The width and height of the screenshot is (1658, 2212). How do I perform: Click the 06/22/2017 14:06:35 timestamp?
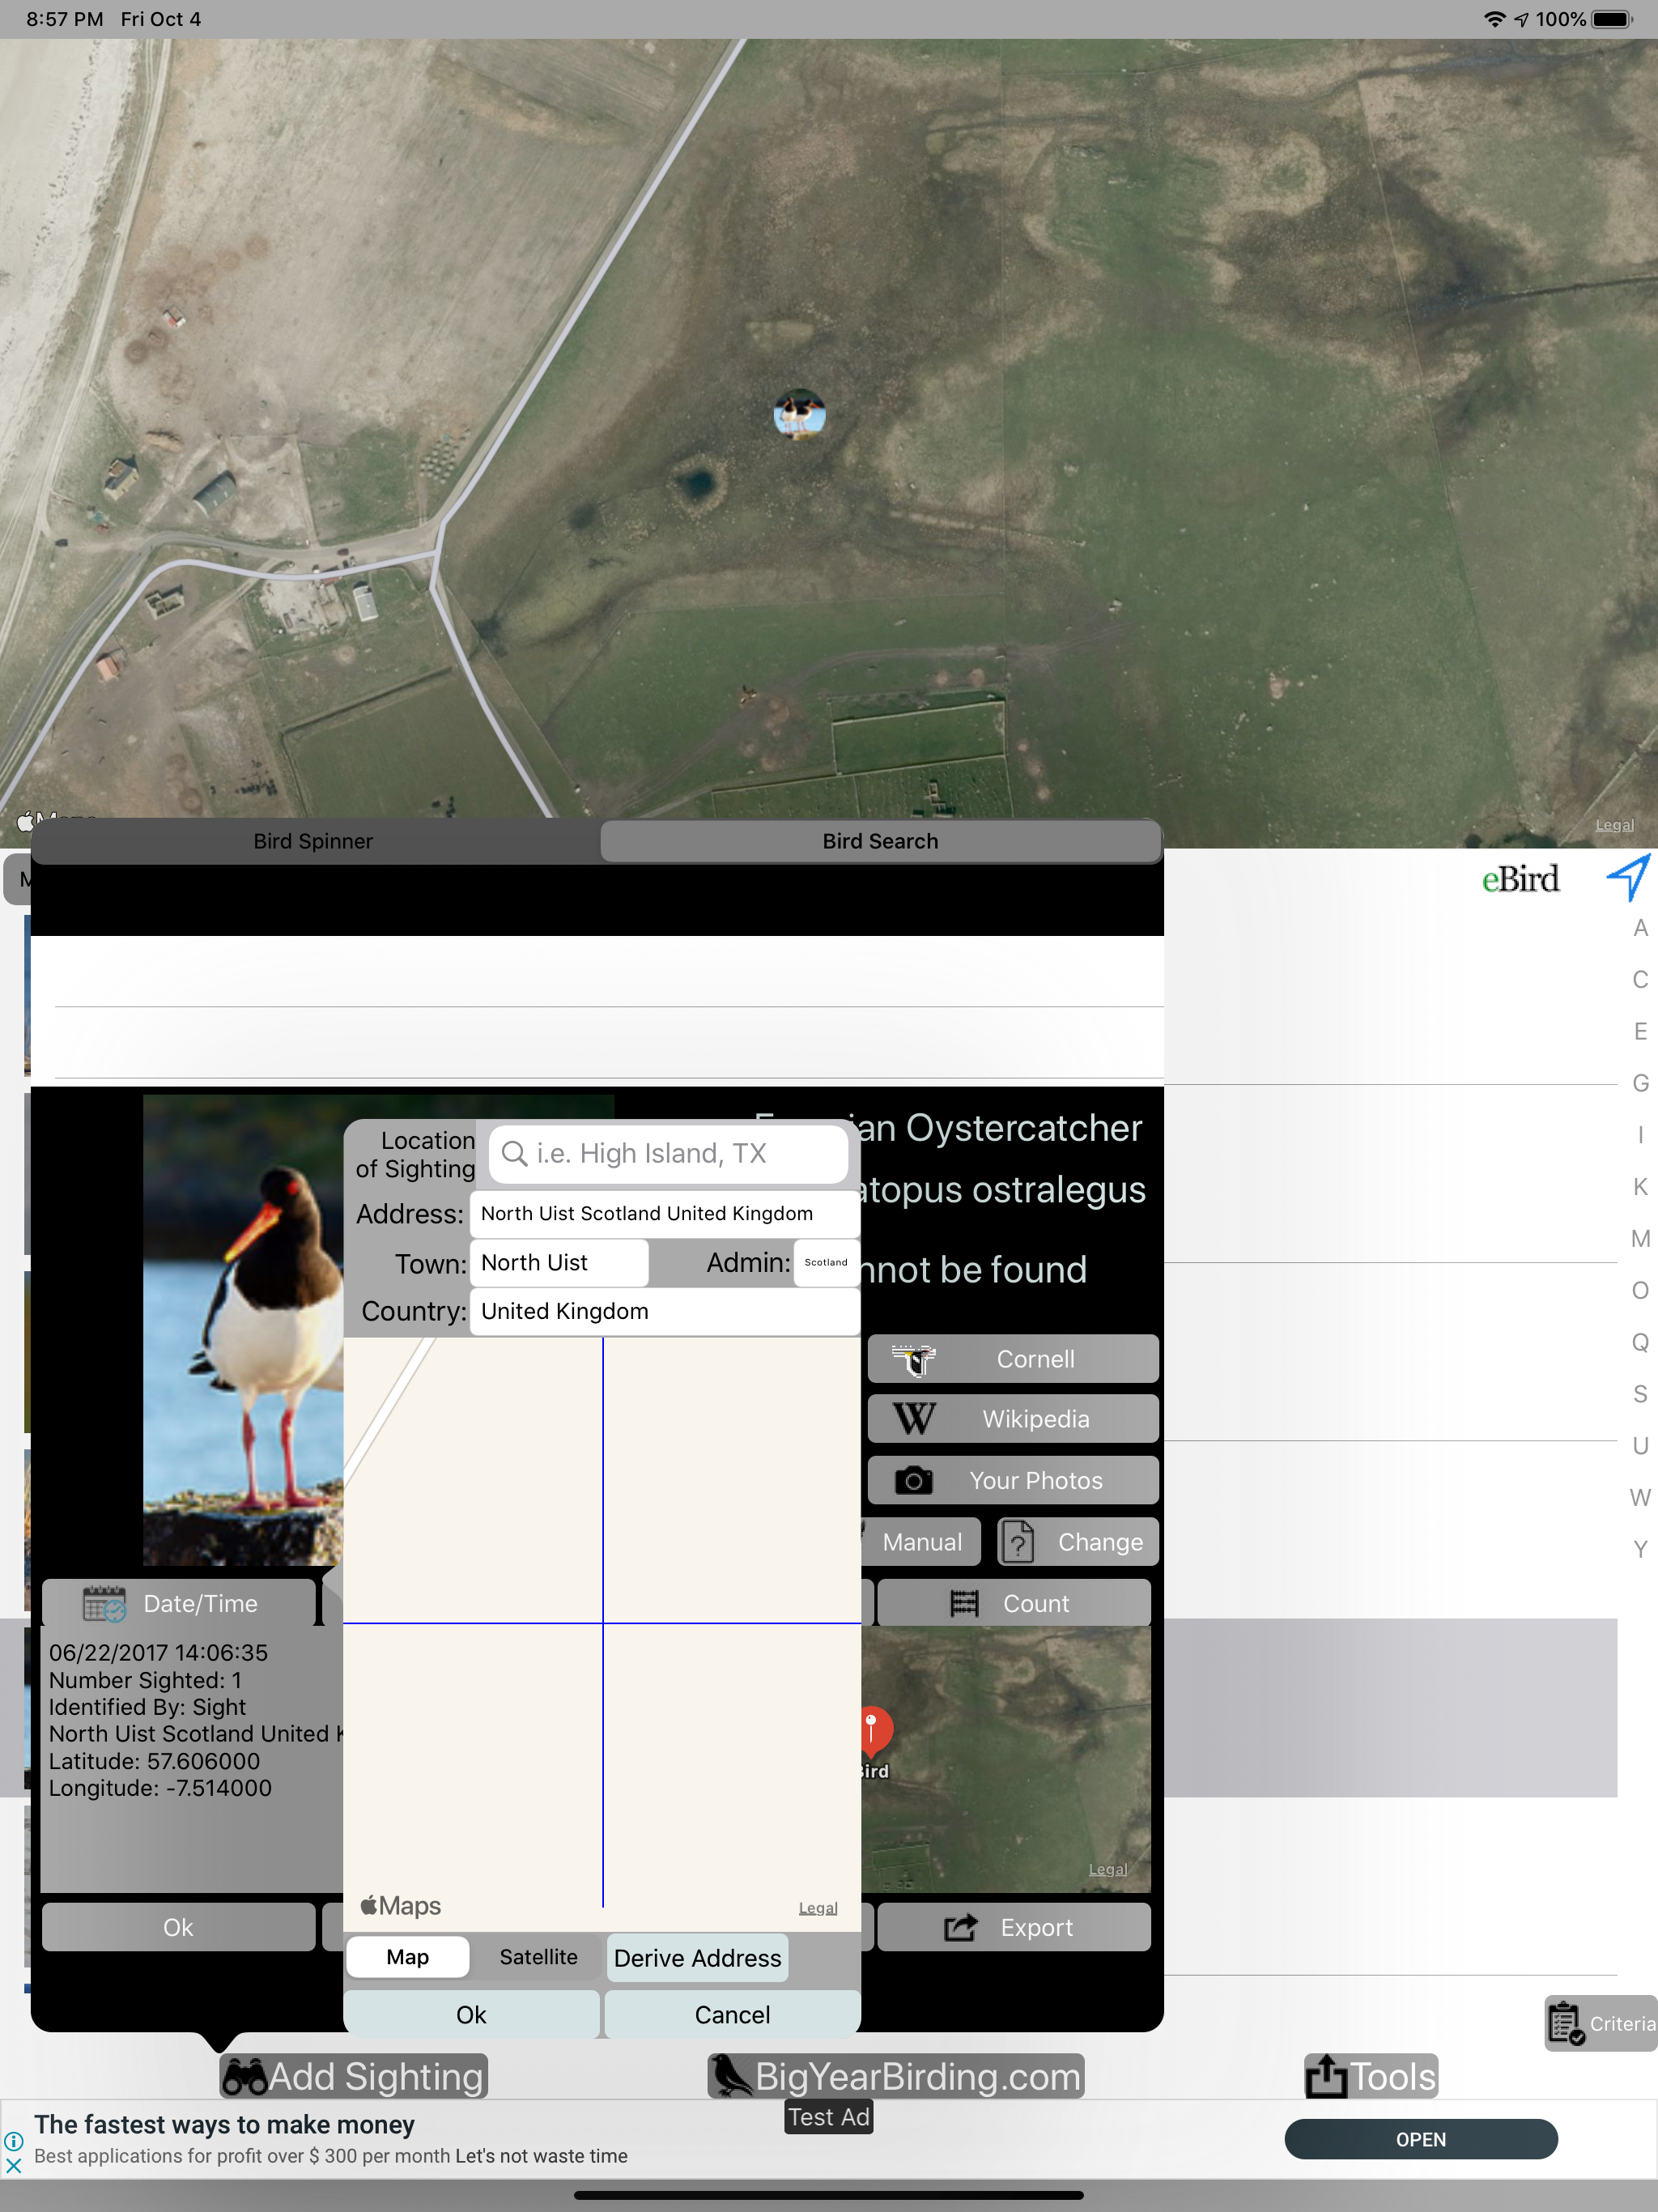[x=158, y=1653]
